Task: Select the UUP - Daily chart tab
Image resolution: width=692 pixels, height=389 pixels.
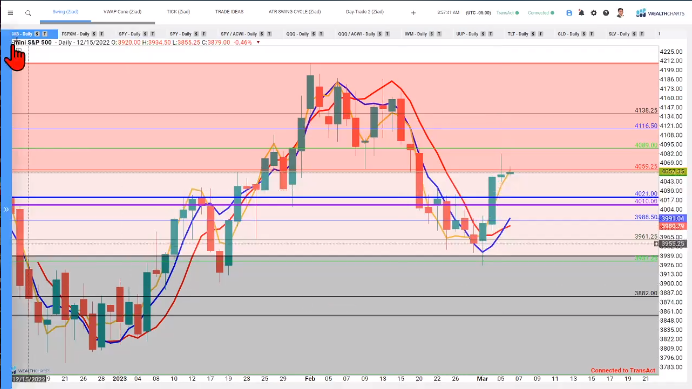Action: pyautogui.click(x=467, y=34)
